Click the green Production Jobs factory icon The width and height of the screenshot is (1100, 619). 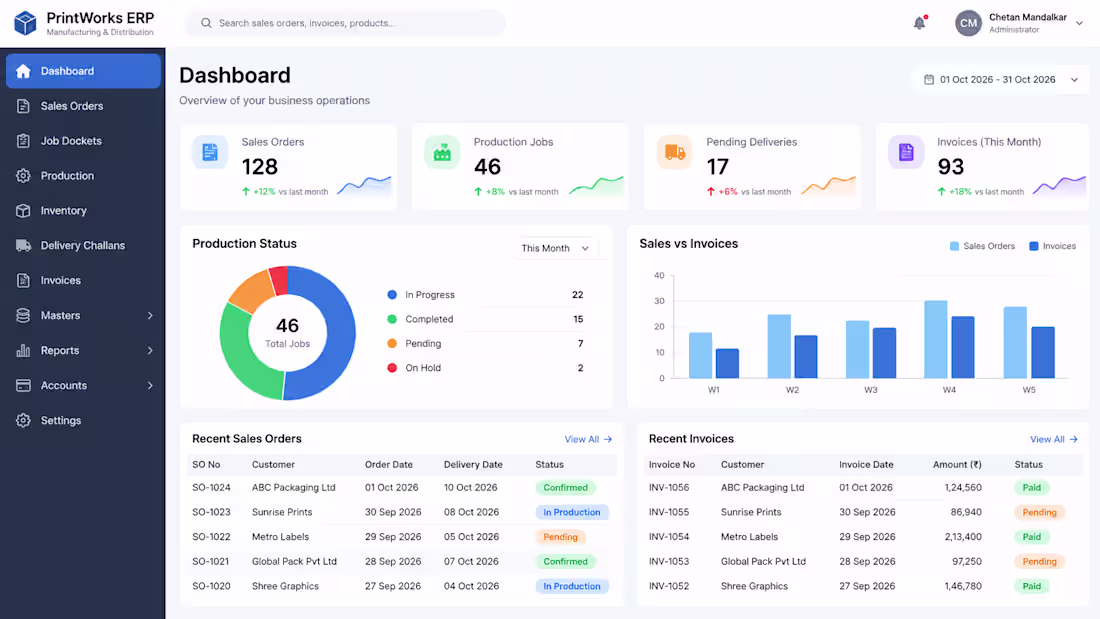pyautogui.click(x=442, y=152)
